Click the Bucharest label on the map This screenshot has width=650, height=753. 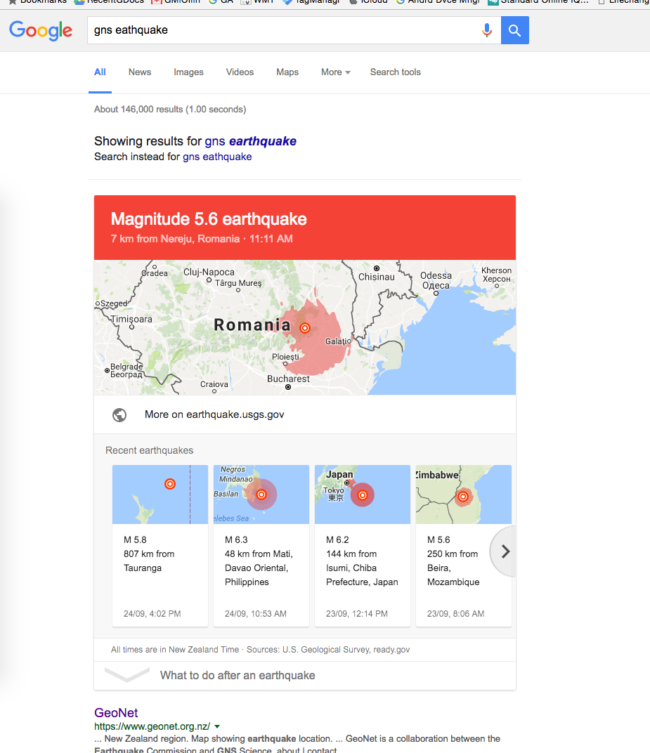pos(288,379)
